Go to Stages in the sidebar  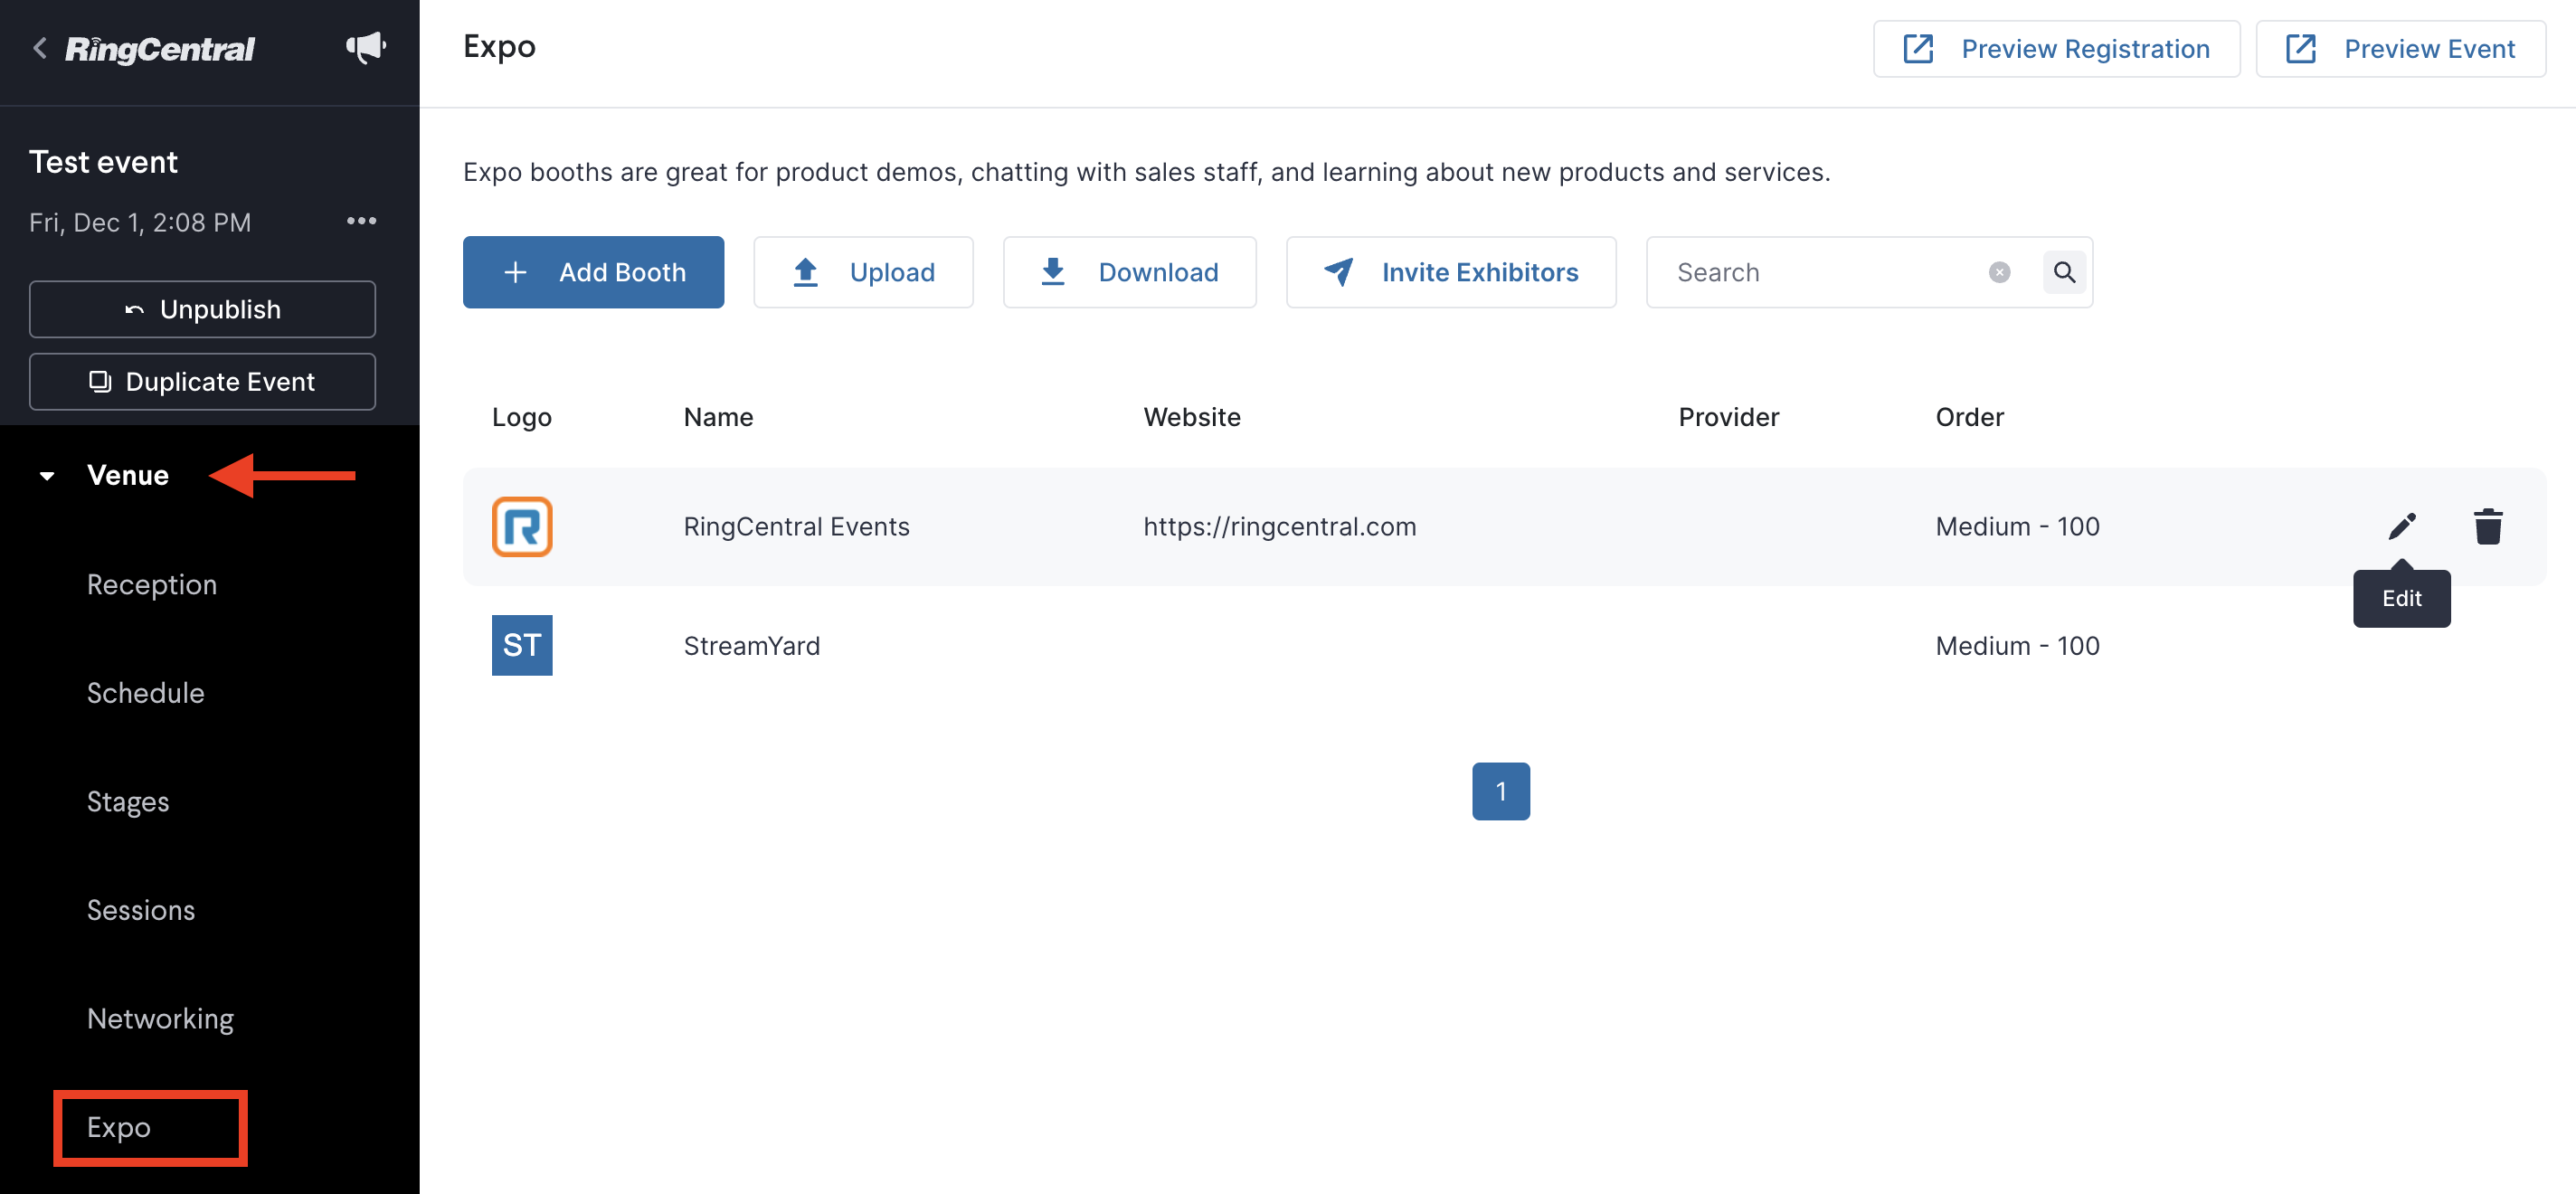(128, 802)
